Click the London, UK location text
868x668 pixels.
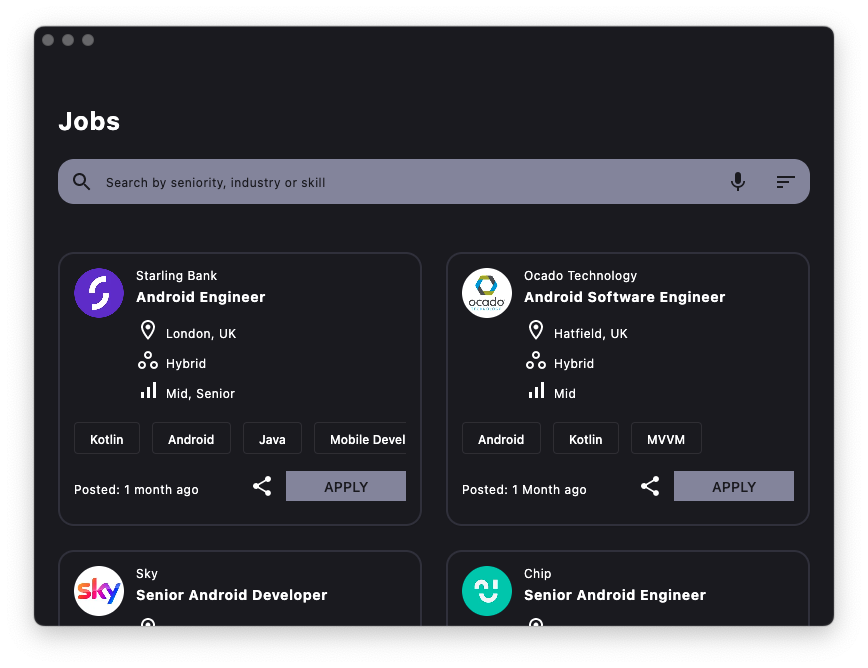[201, 334]
